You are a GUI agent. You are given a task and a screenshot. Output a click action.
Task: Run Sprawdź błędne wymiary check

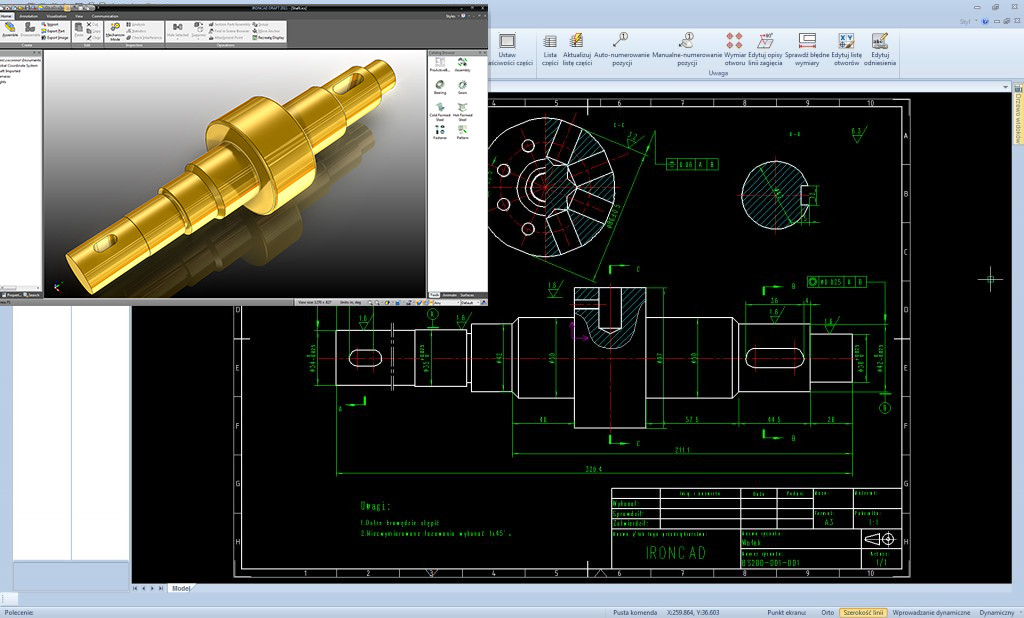(806, 50)
